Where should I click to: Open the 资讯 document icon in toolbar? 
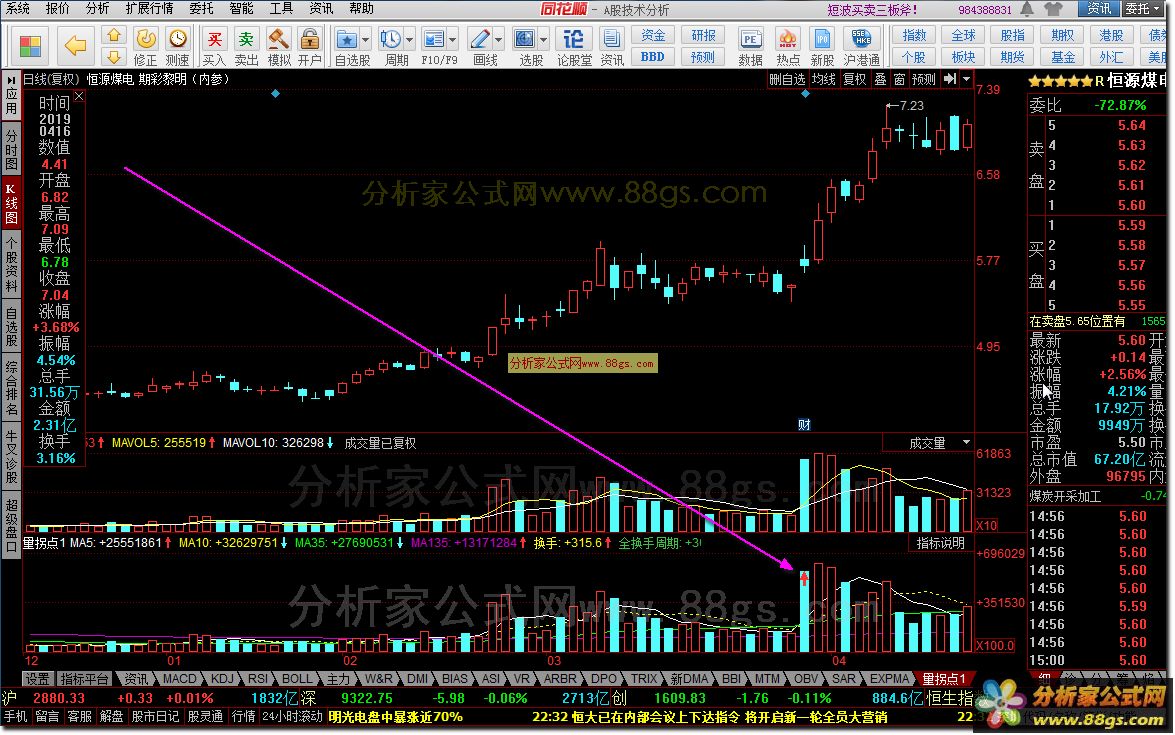[611, 39]
